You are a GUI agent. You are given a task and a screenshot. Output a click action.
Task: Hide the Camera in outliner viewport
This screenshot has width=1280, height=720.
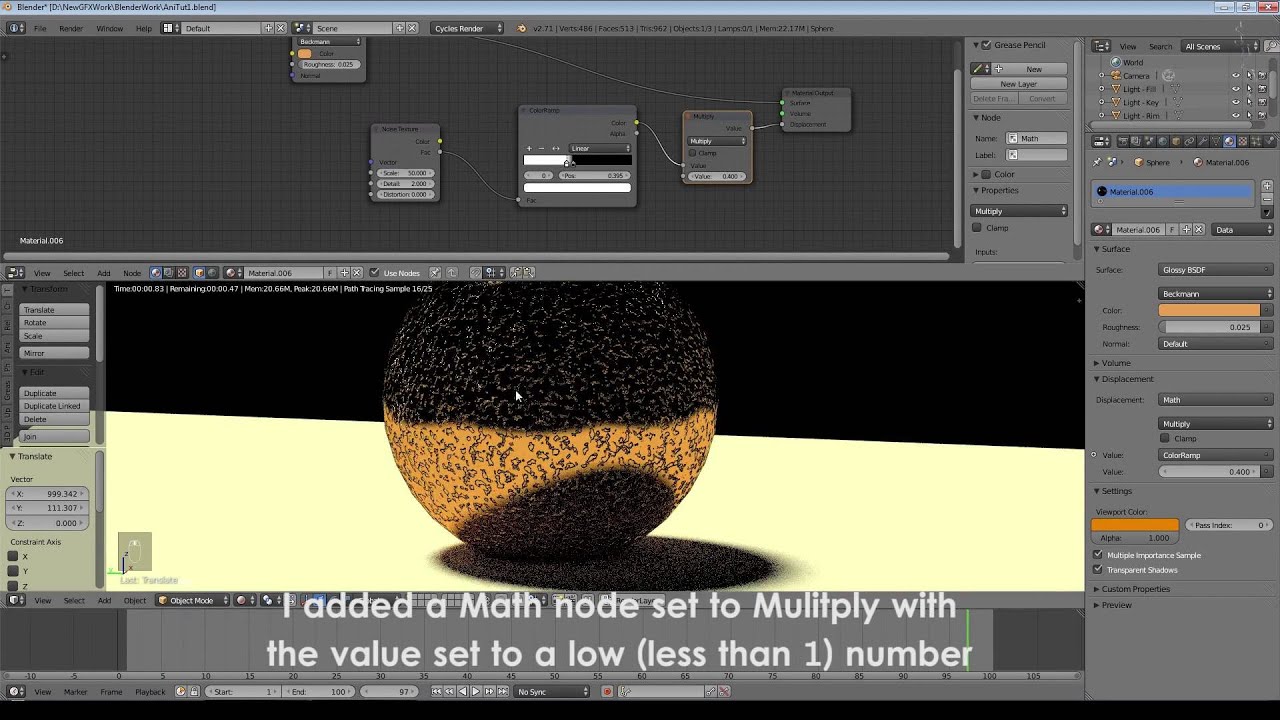tap(1236, 76)
